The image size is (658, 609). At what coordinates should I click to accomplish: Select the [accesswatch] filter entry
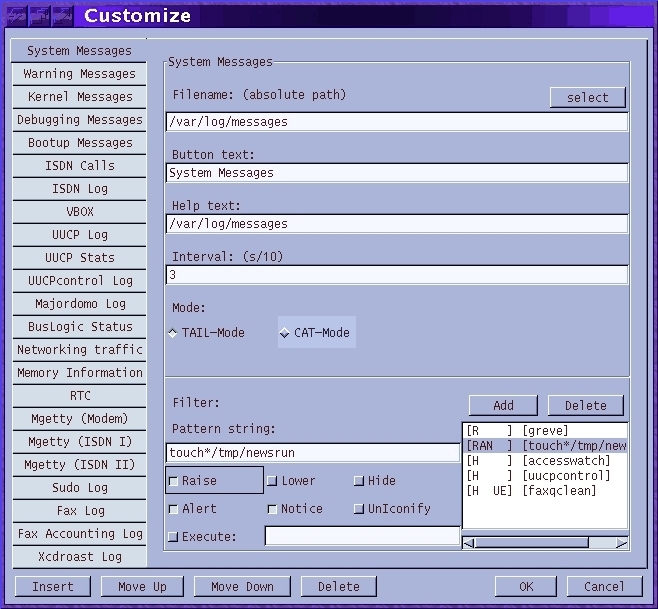pyautogui.click(x=545, y=461)
